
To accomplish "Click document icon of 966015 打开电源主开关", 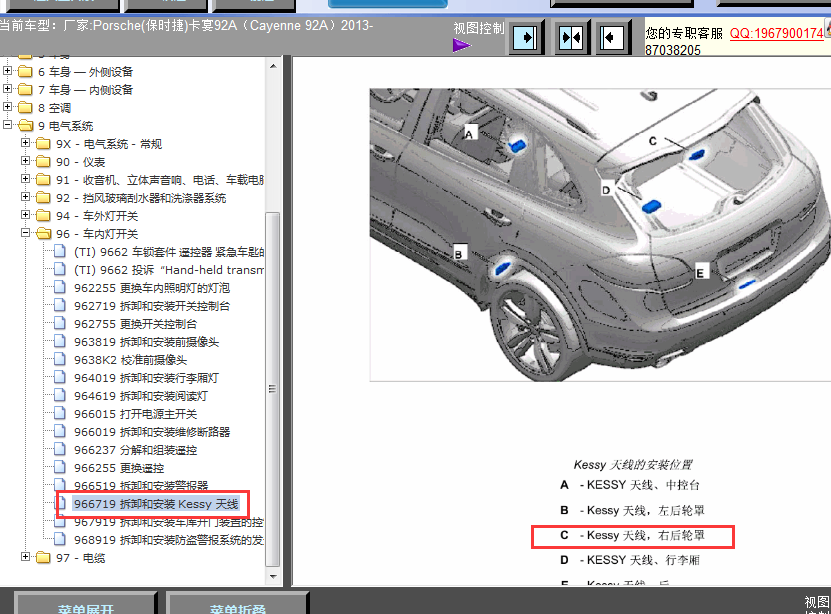I will 60,413.
